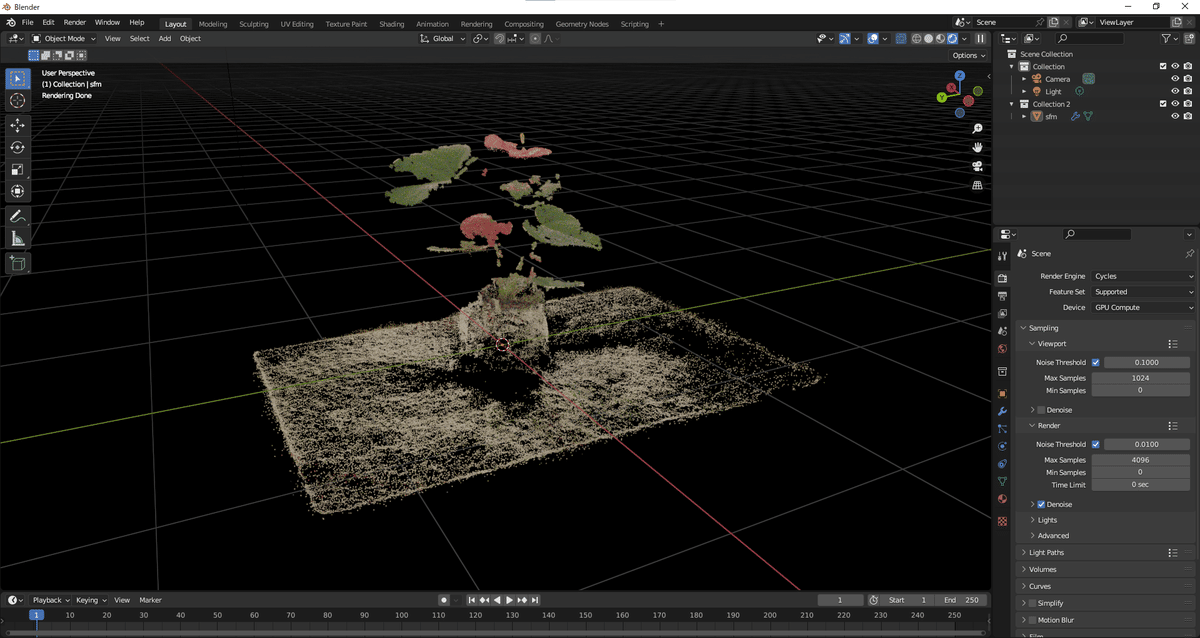Open the Render menu
The width and height of the screenshot is (1200, 638).
pos(75,22)
